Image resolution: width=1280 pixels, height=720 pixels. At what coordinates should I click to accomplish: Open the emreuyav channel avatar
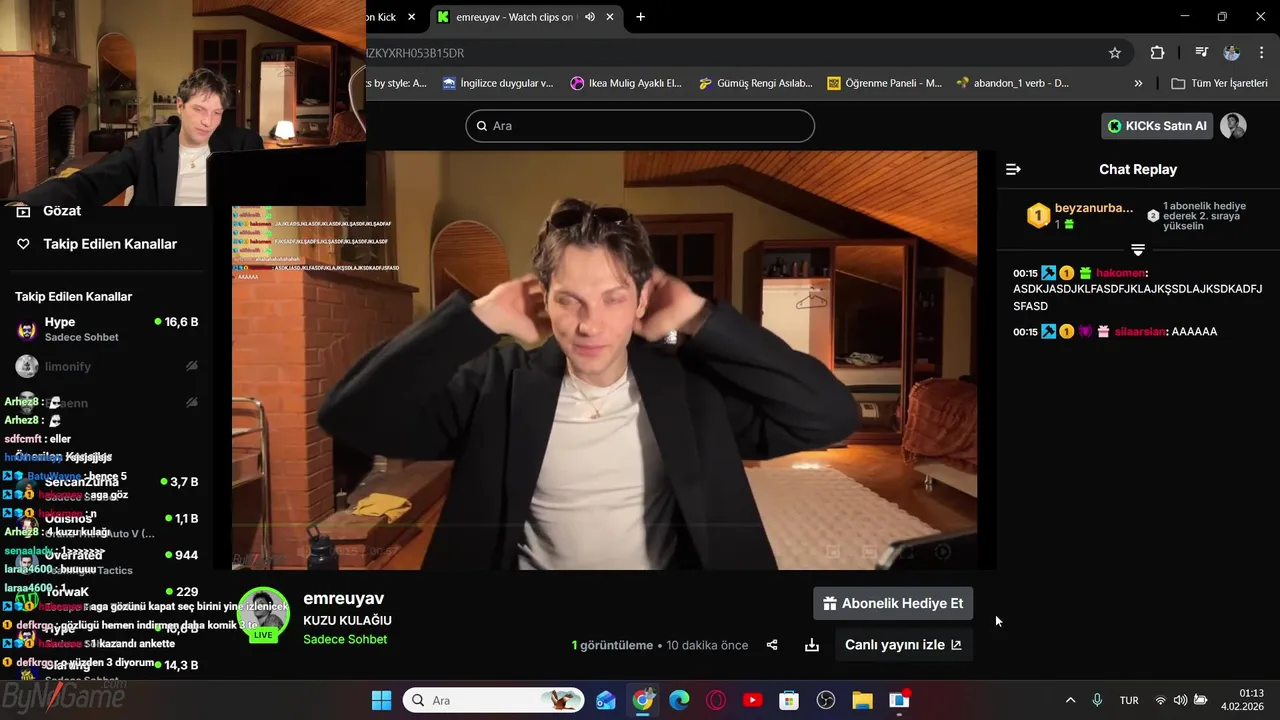coord(264,613)
